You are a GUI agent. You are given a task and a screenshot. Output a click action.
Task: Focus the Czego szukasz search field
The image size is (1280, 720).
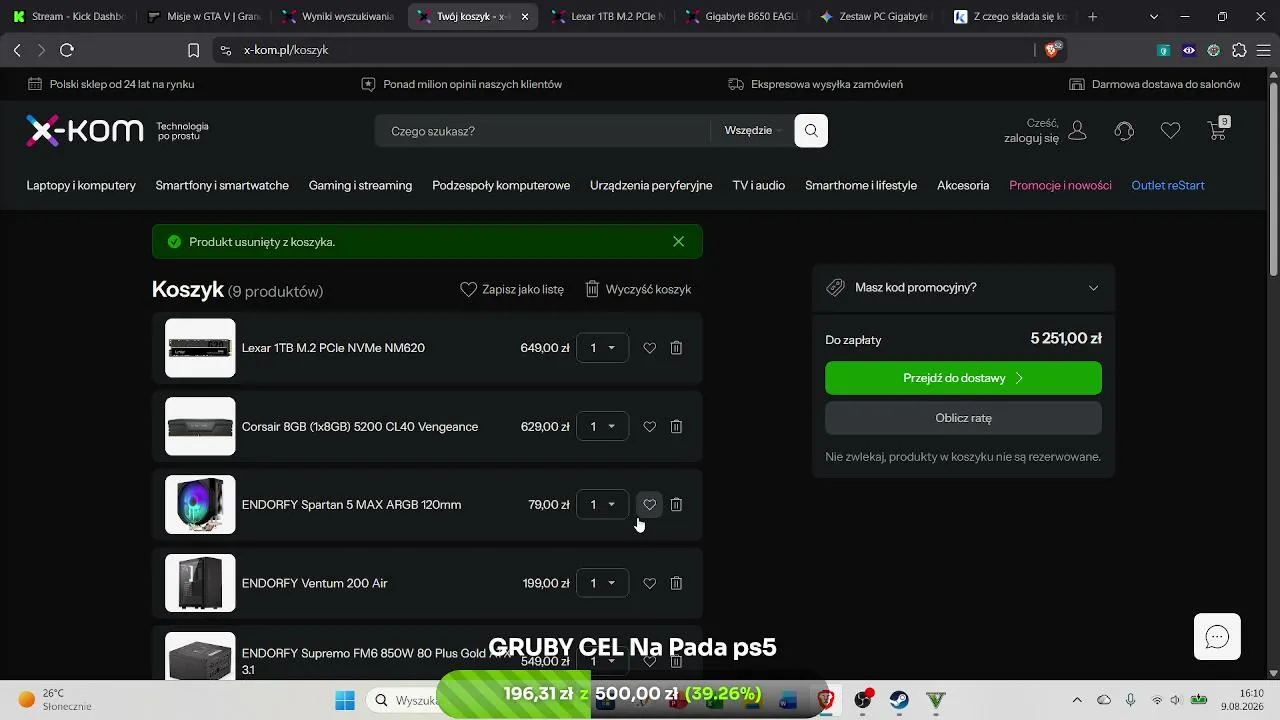pos(543,131)
